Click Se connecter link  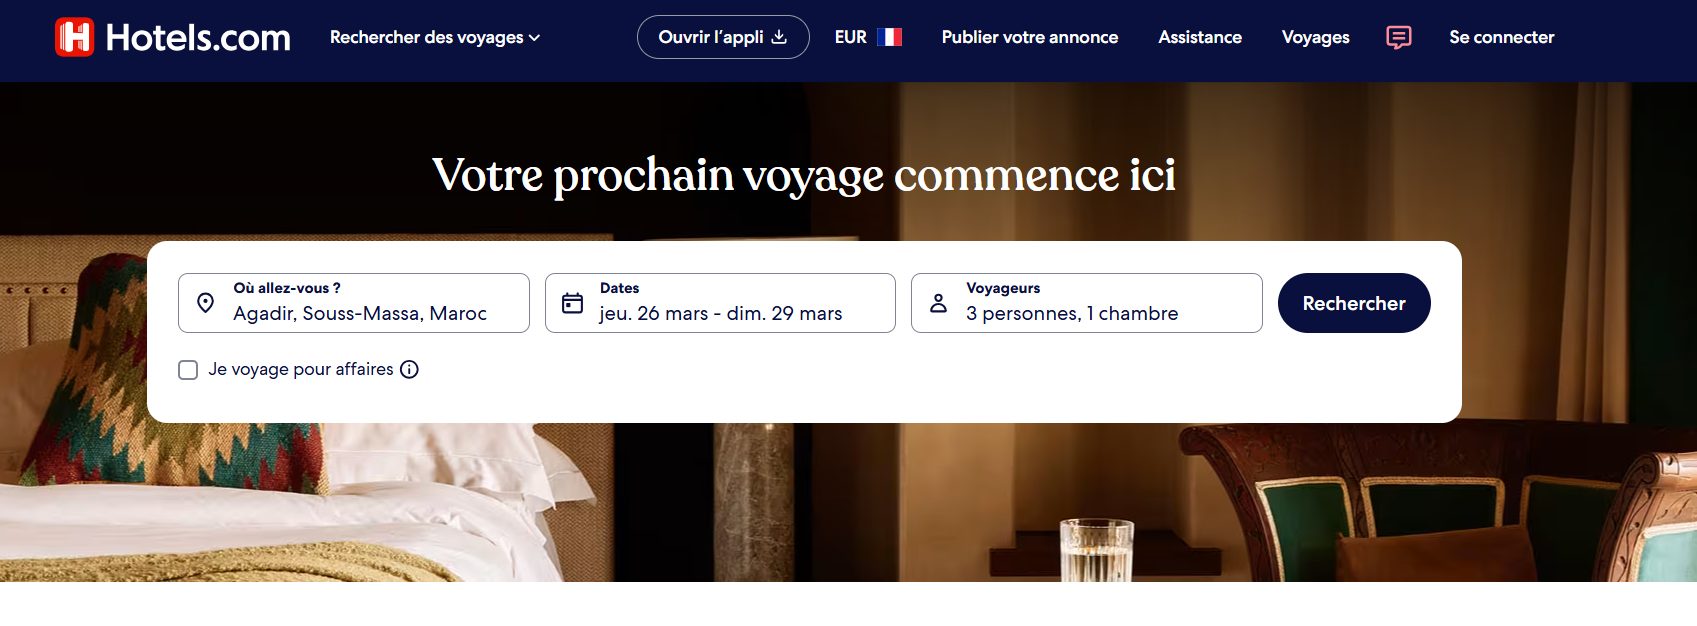[x=1502, y=37]
